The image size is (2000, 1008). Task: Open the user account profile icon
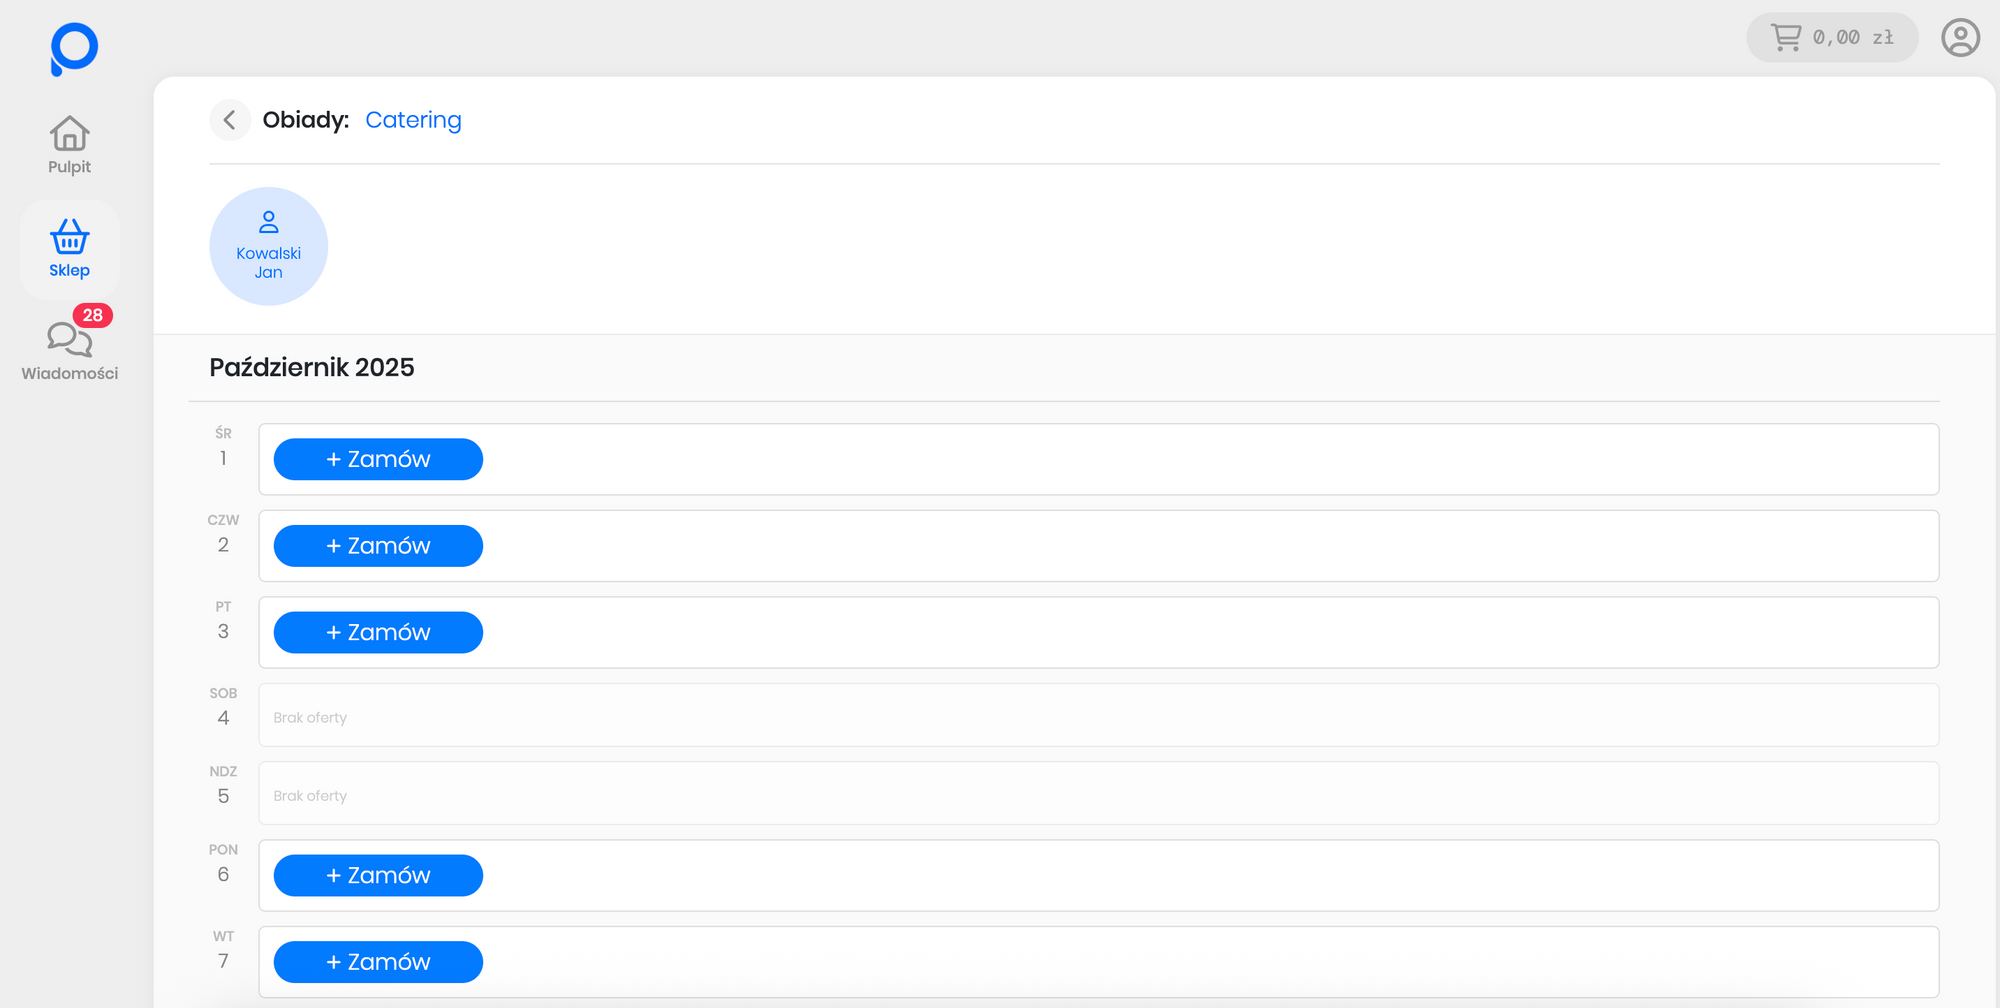click(x=1960, y=38)
